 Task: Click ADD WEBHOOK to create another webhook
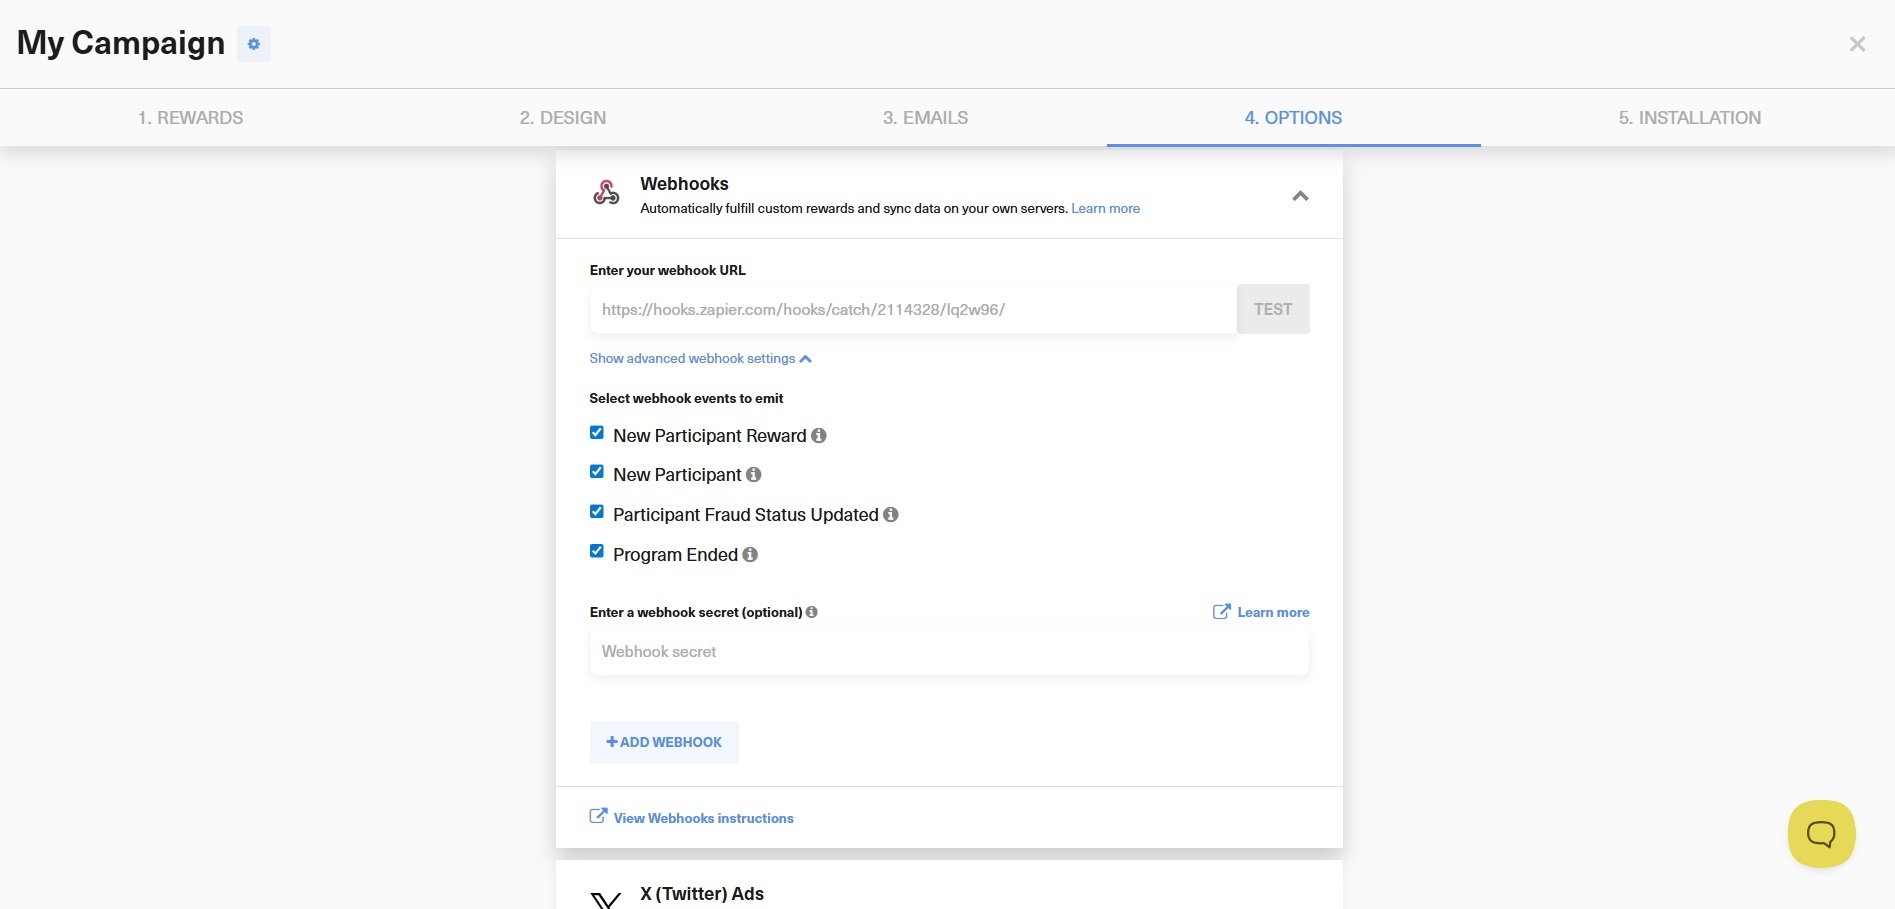663,742
